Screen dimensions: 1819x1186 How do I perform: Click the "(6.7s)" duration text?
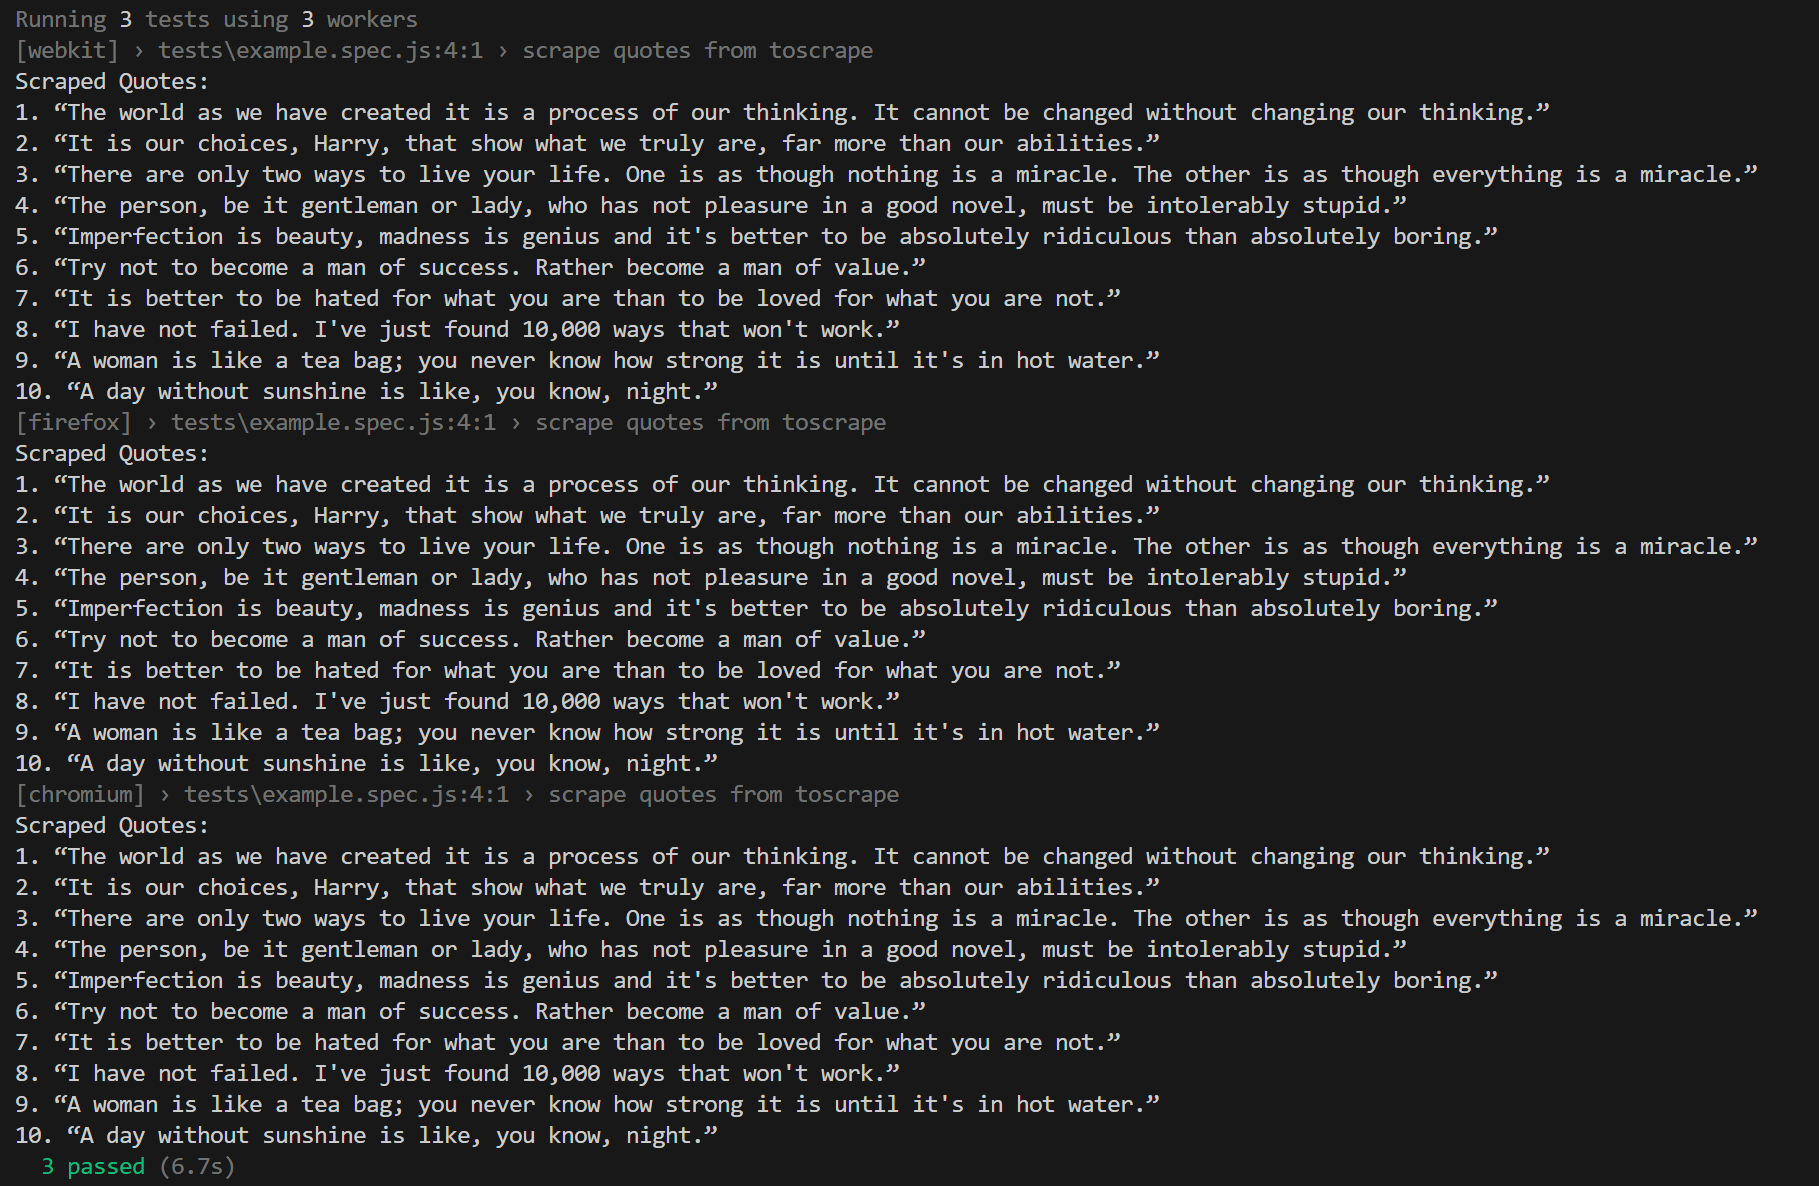[197, 1167]
